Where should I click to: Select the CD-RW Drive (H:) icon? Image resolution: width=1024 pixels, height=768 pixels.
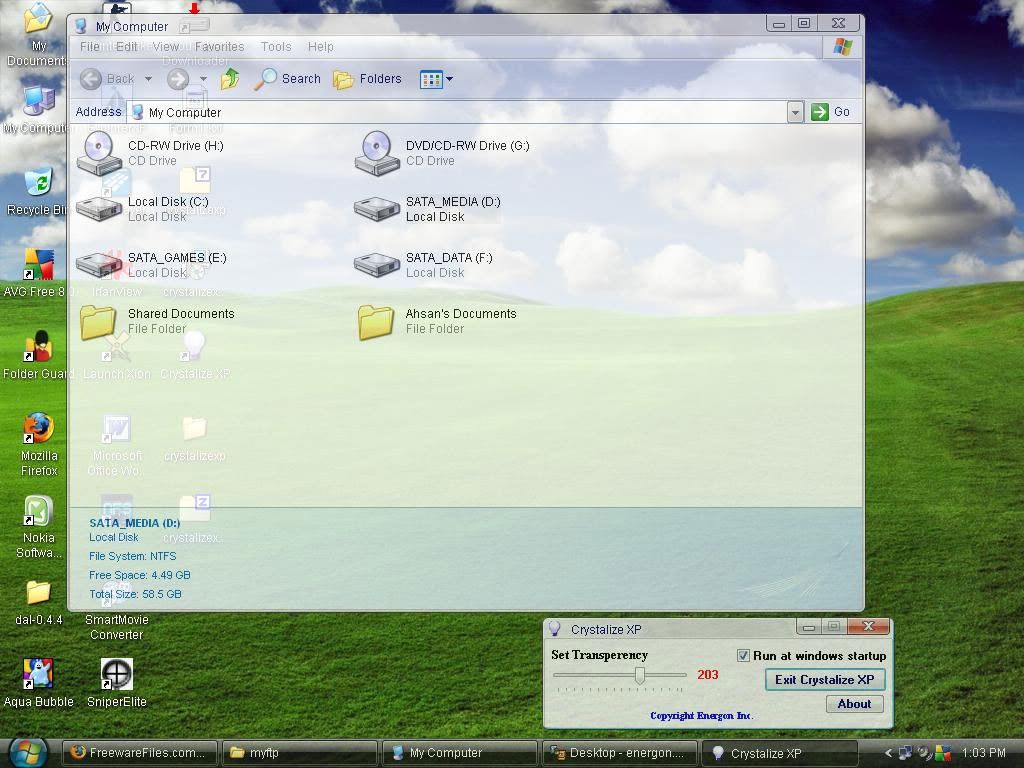[x=99, y=153]
